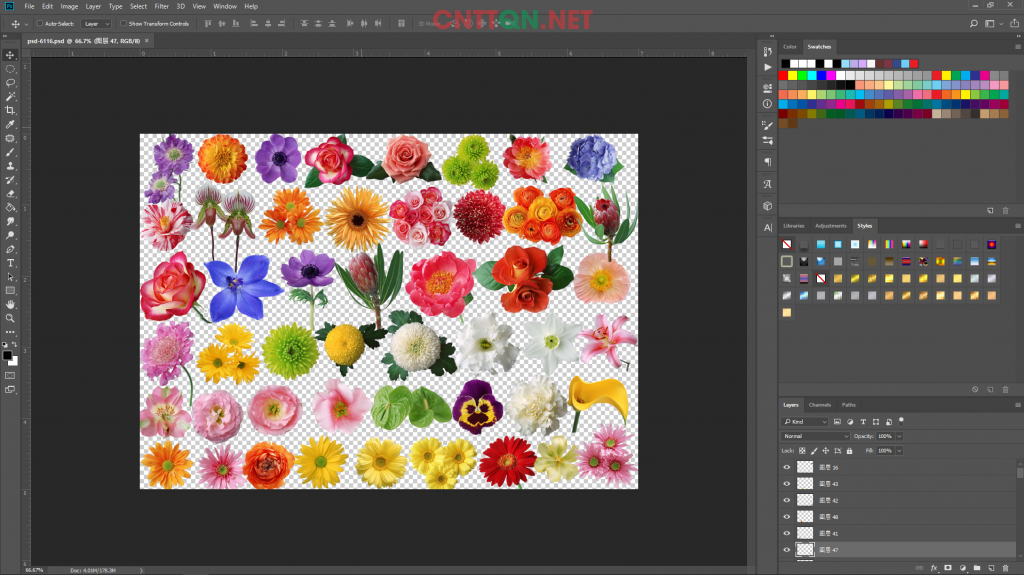The height and width of the screenshot is (575, 1024).
Task: Switch to the Adjustments tab
Action: [831, 226]
